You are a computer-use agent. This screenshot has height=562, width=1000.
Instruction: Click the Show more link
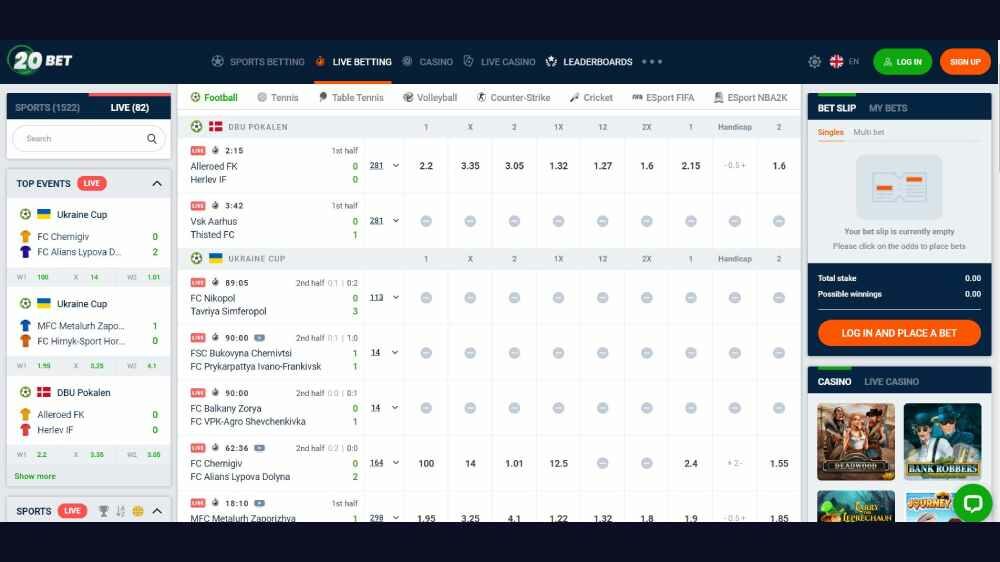35,476
